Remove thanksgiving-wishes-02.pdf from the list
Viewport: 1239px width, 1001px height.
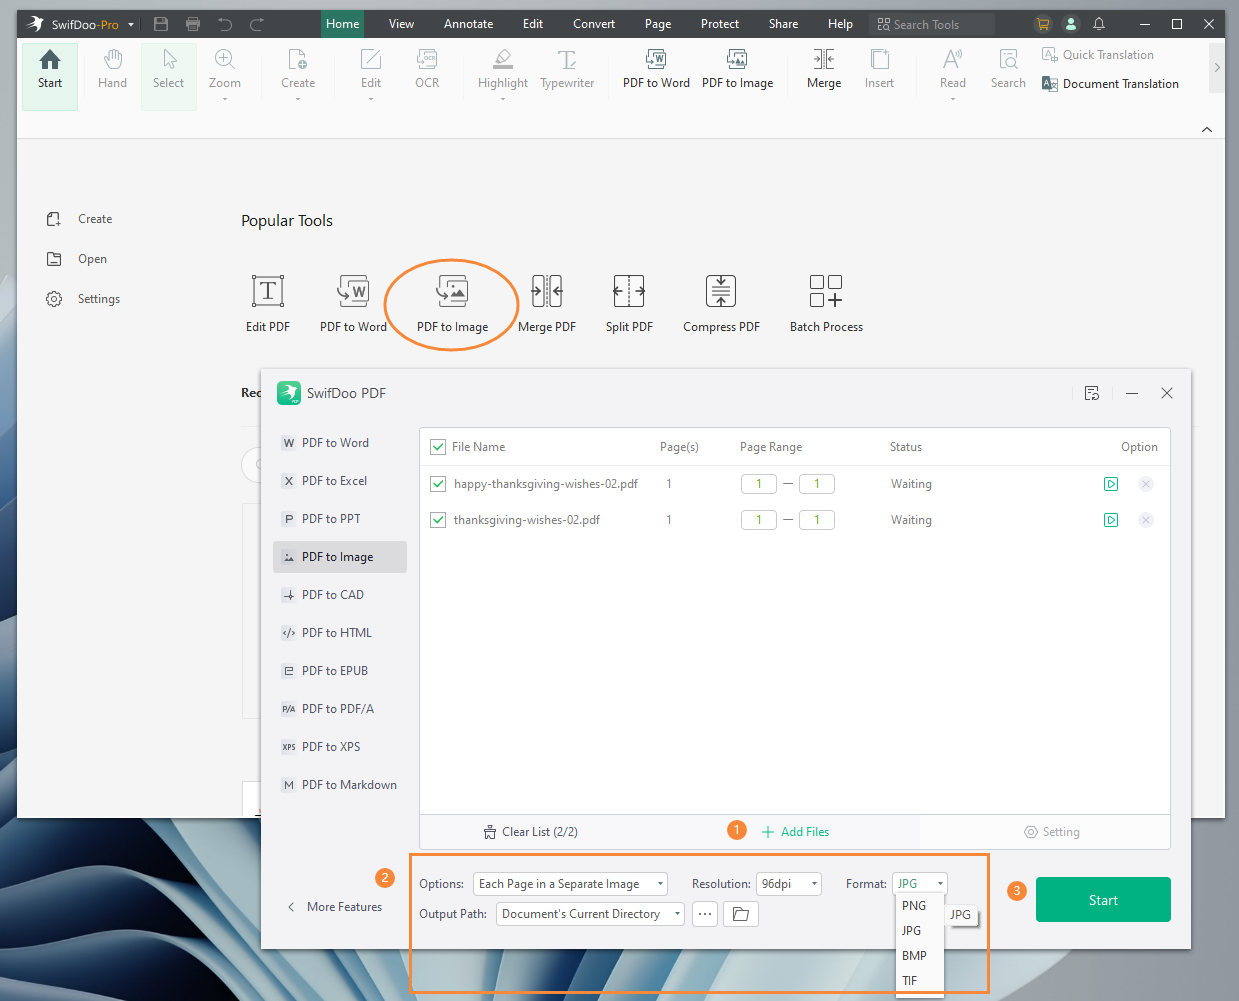coord(1146,520)
